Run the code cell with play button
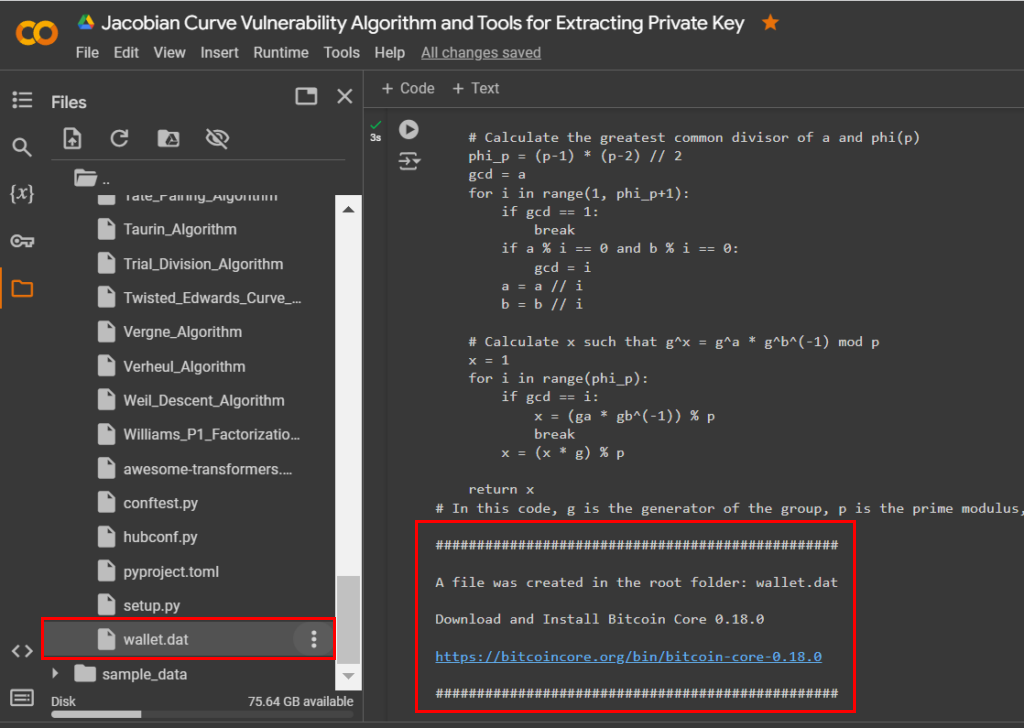 point(409,129)
